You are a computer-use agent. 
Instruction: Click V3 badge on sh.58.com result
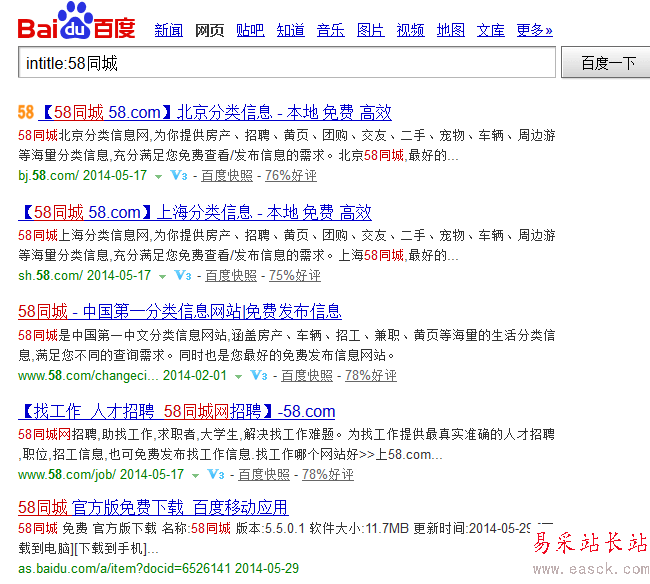[183, 276]
